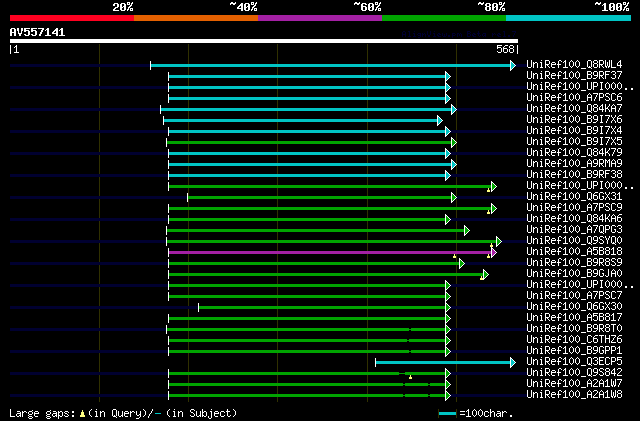Open the UniRef100_Q8RWL4 hit label
The width and height of the screenshot is (640, 421).
(x=574, y=64)
